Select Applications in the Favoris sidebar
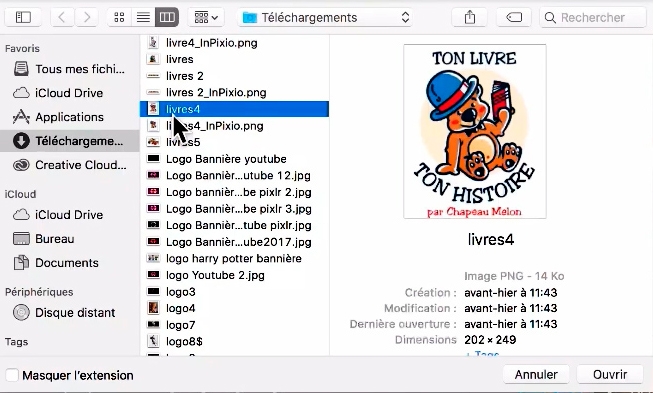This screenshot has width=653, height=393. (70, 117)
